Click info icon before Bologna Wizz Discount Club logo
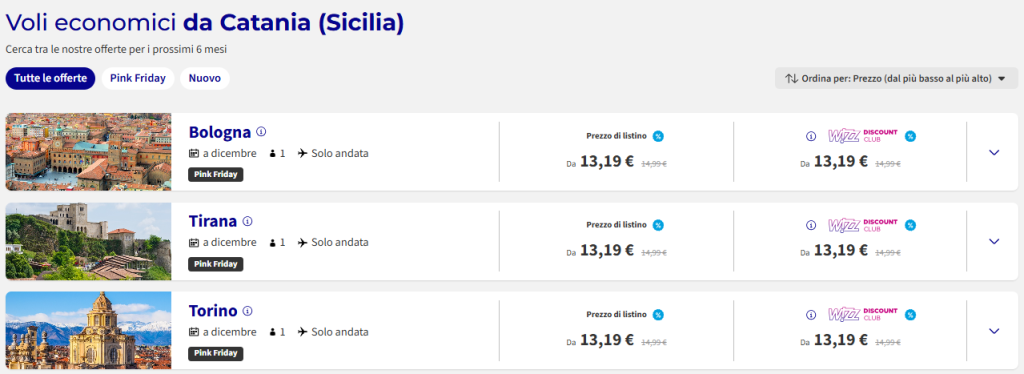This screenshot has height=374, width=1024. coord(811,136)
